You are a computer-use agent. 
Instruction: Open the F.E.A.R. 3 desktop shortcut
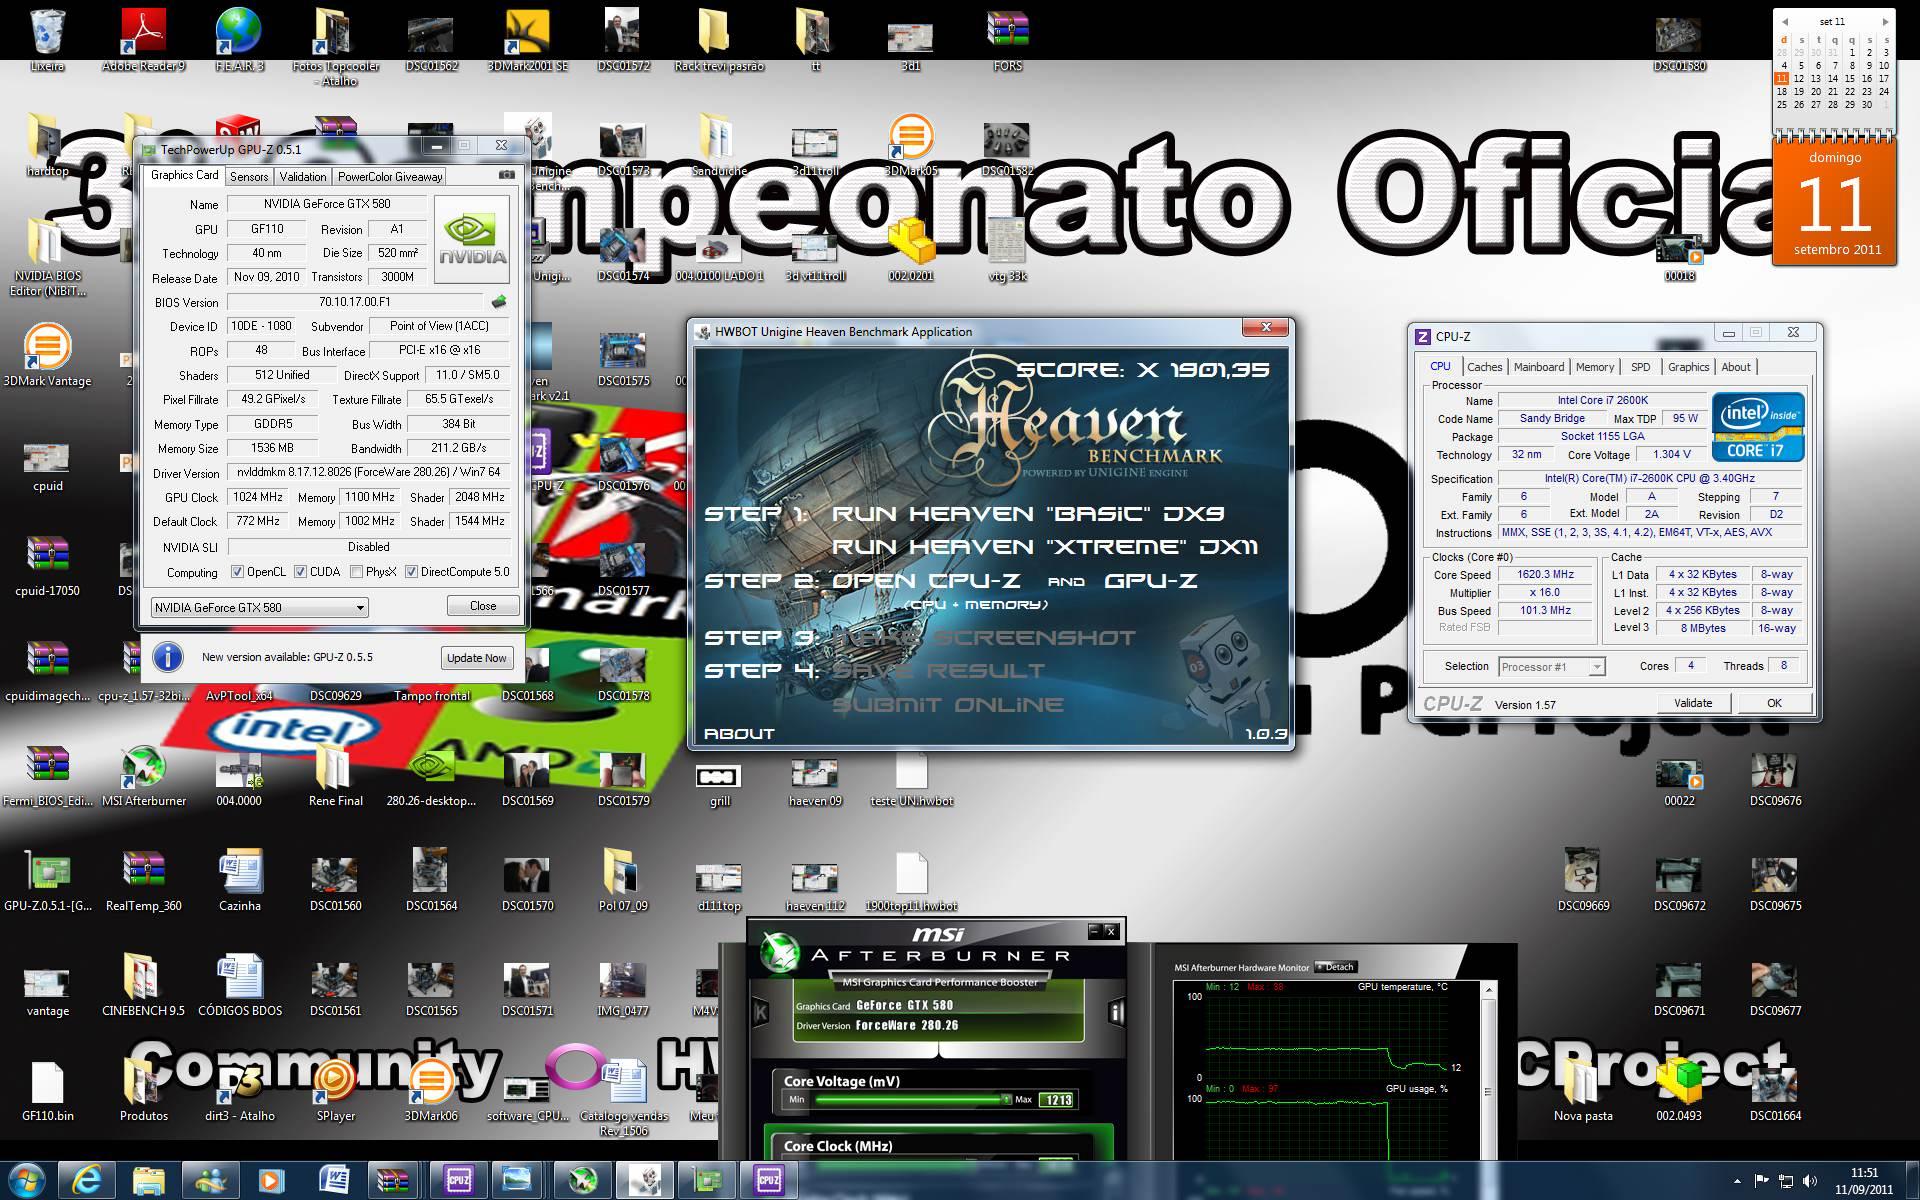point(239,40)
